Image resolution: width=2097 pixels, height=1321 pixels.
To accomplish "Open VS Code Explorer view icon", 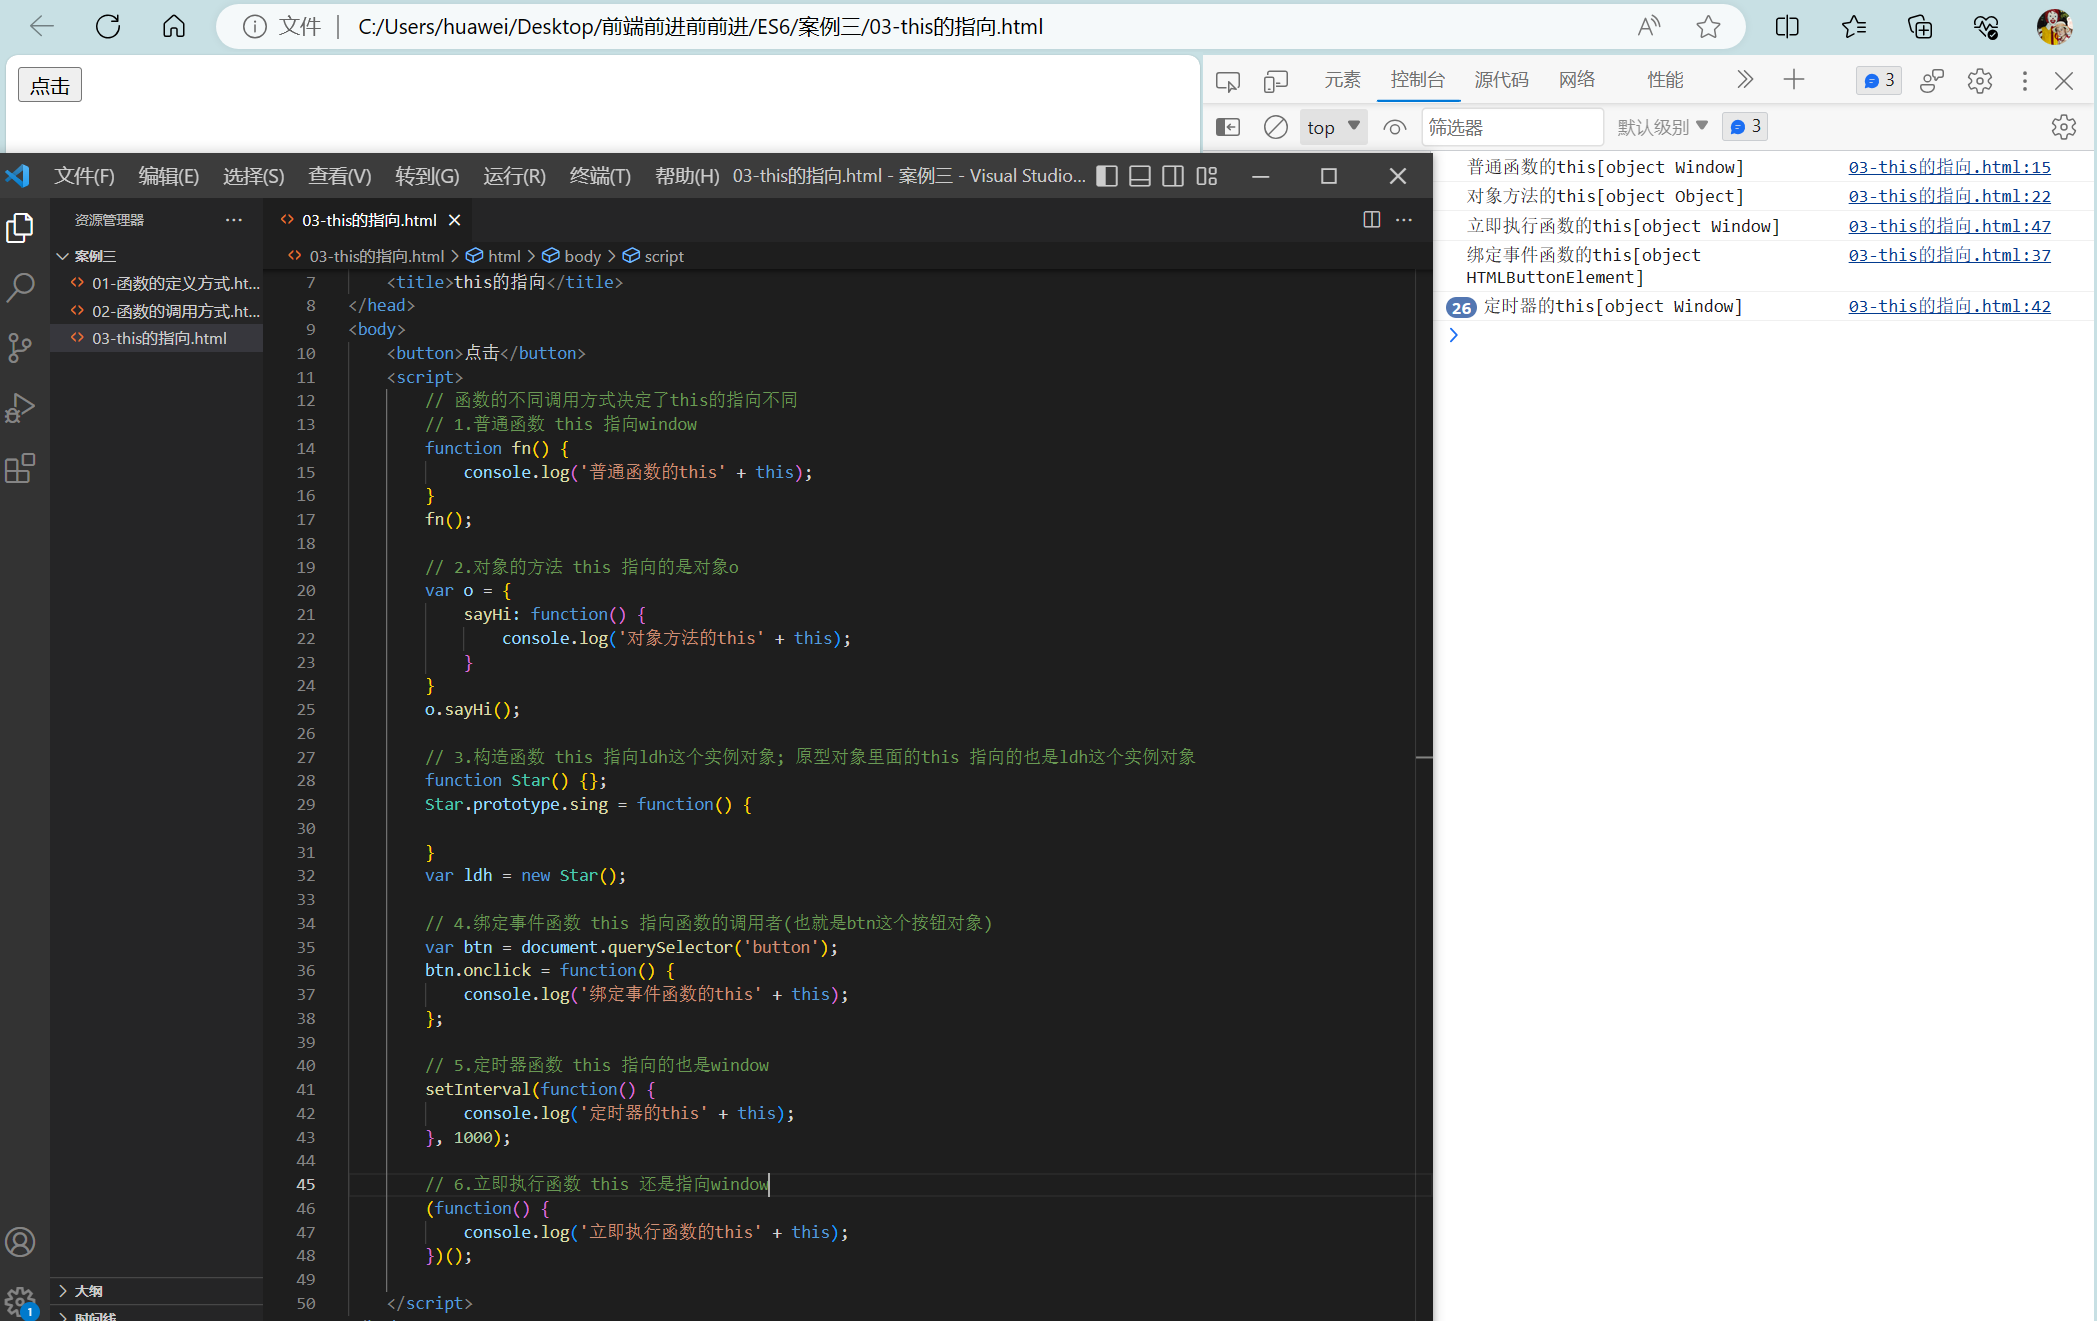I will click(20, 228).
